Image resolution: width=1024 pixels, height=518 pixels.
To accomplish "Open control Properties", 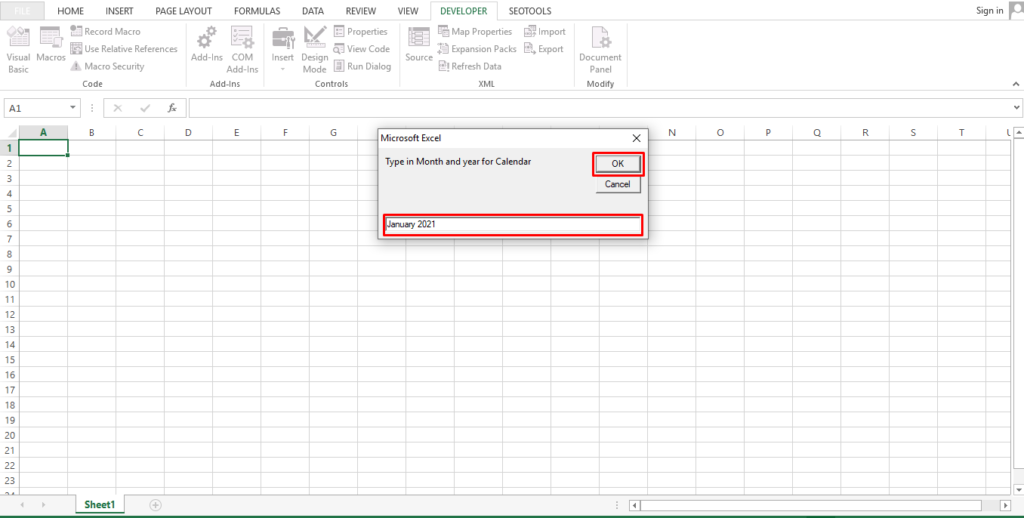I will [x=360, y=31].
